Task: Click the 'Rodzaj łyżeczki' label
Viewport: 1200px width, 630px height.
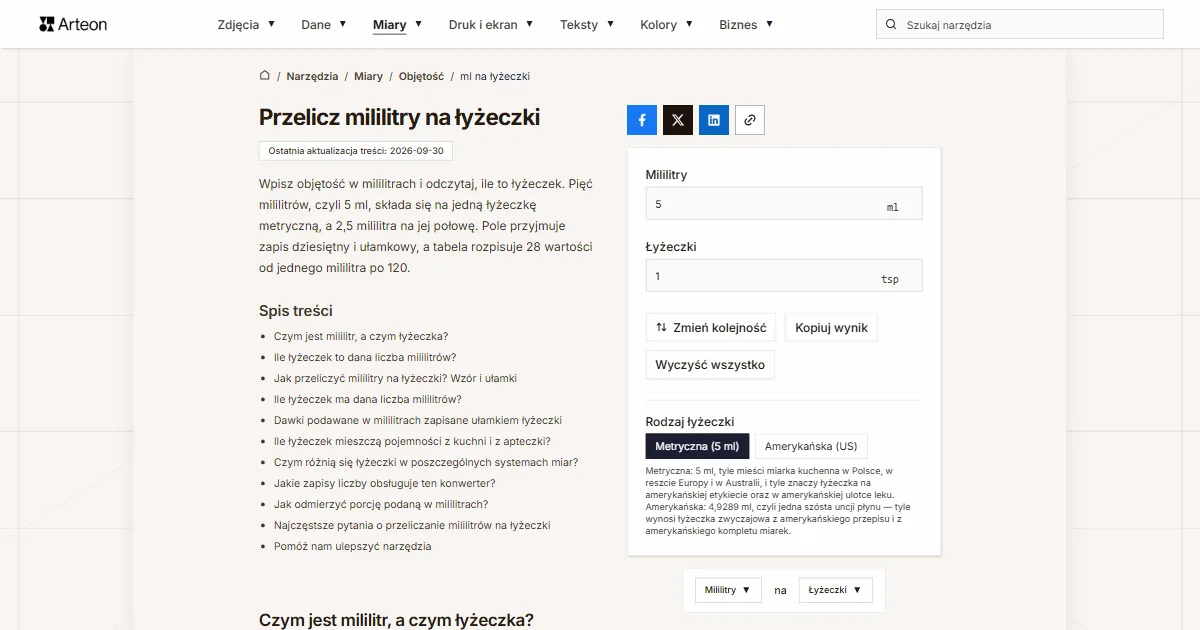Action: click(690, 422)
